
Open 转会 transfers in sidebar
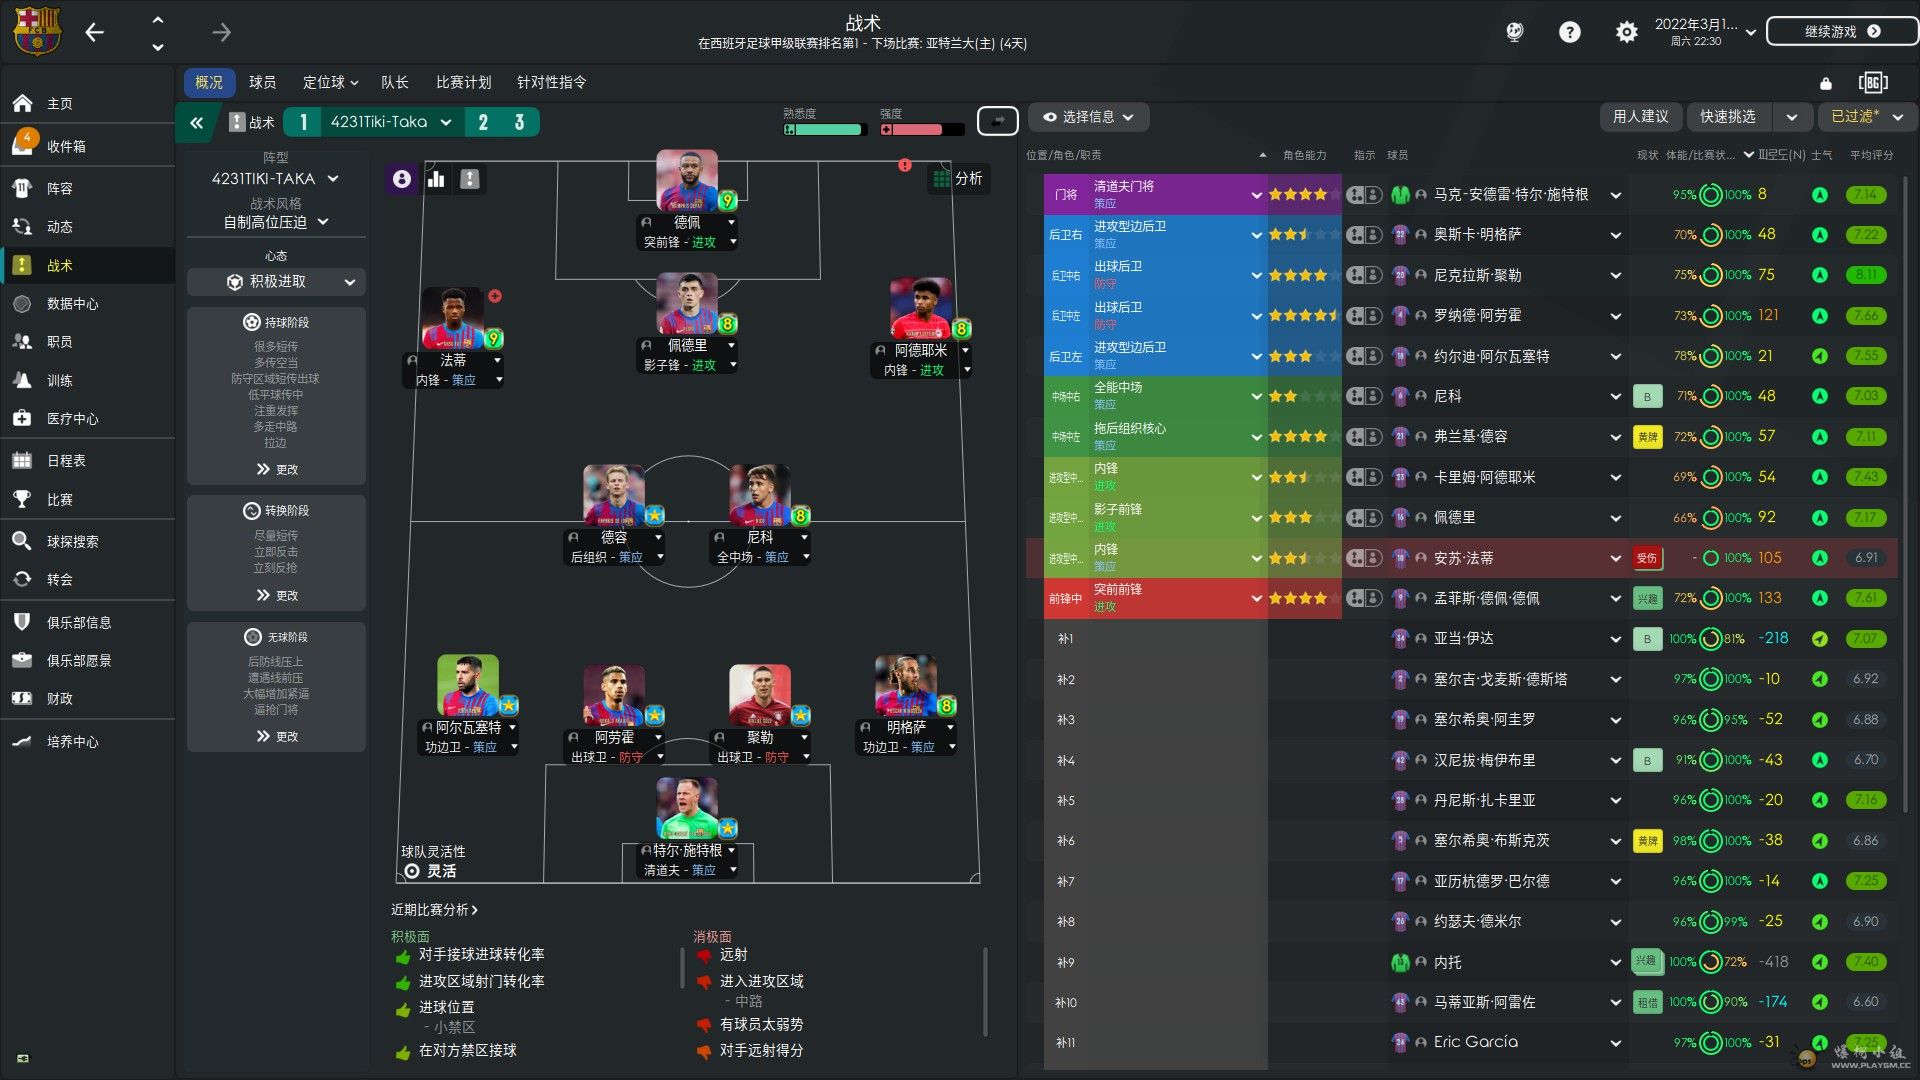[x=88, y=579]
